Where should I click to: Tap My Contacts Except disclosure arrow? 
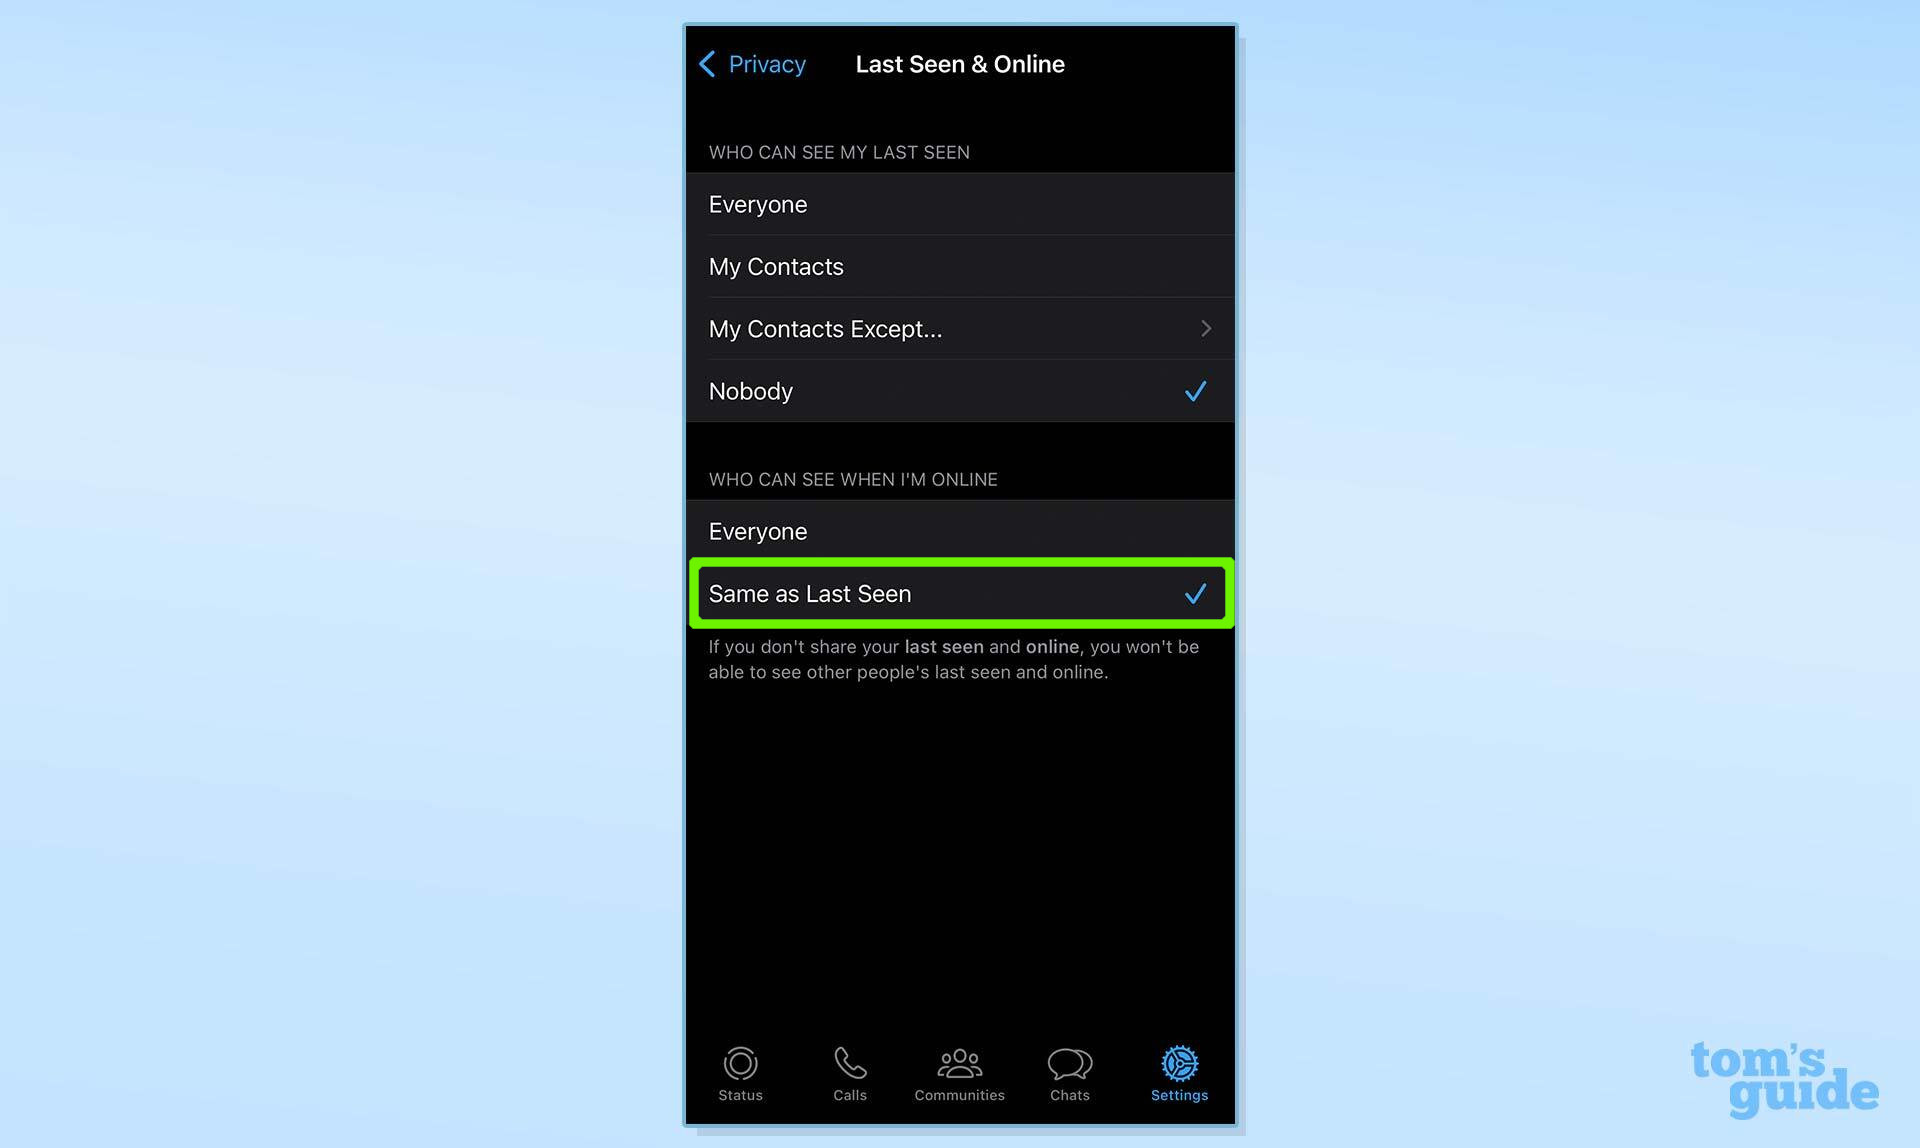pos(1203,328)
